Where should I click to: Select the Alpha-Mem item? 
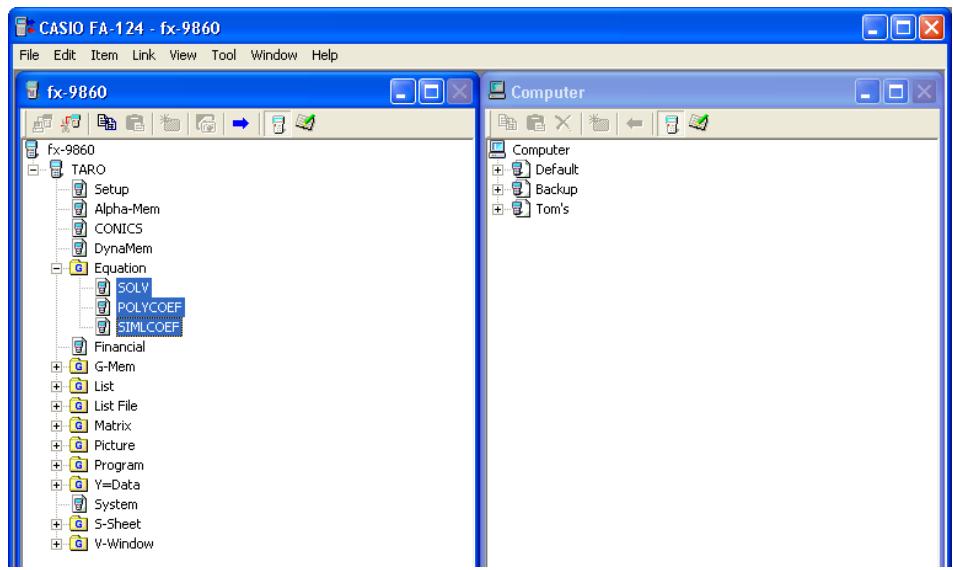[127, 209]
